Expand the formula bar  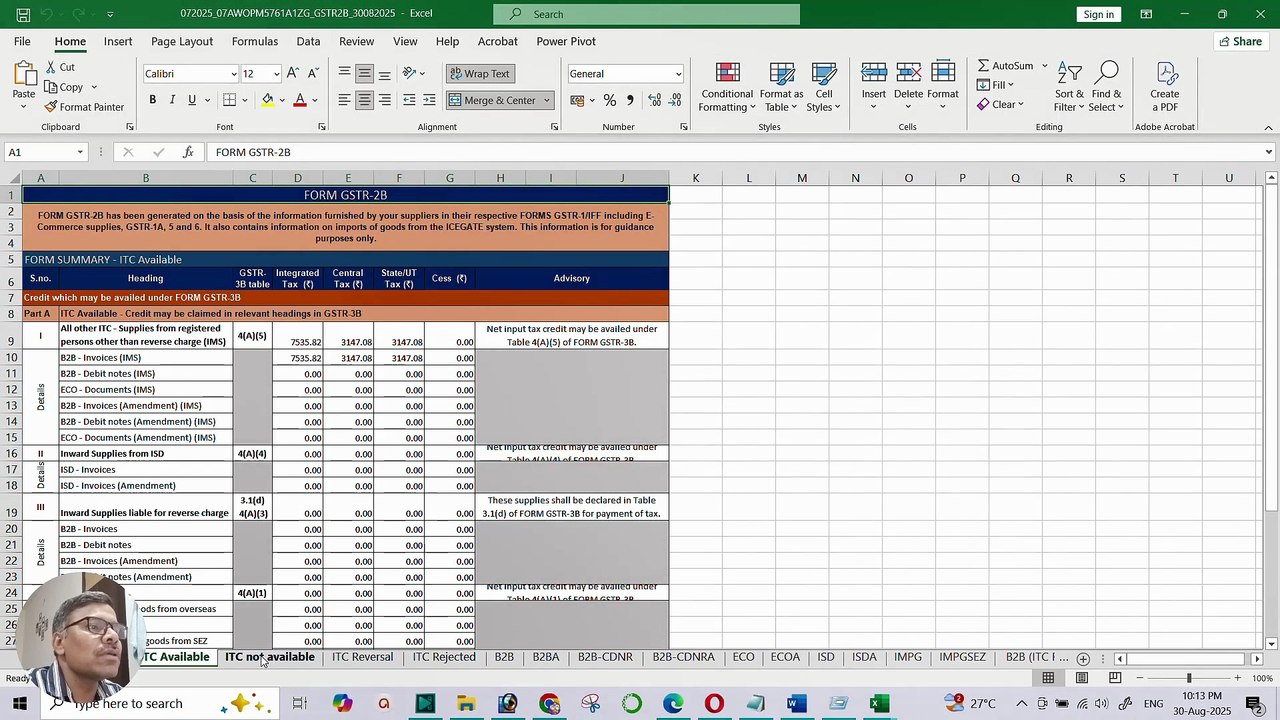click(1269, 152)
